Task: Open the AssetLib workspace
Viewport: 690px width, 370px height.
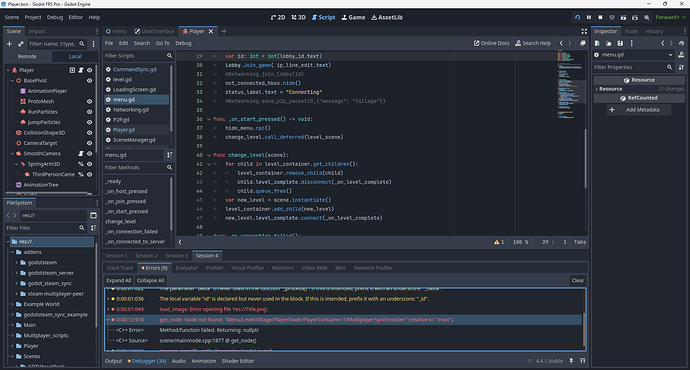Action: click(387, 18)
